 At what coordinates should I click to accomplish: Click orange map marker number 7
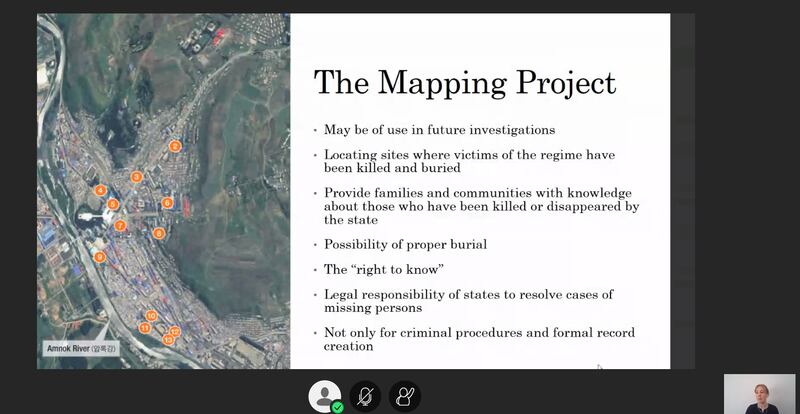click(x=120, y=225)
